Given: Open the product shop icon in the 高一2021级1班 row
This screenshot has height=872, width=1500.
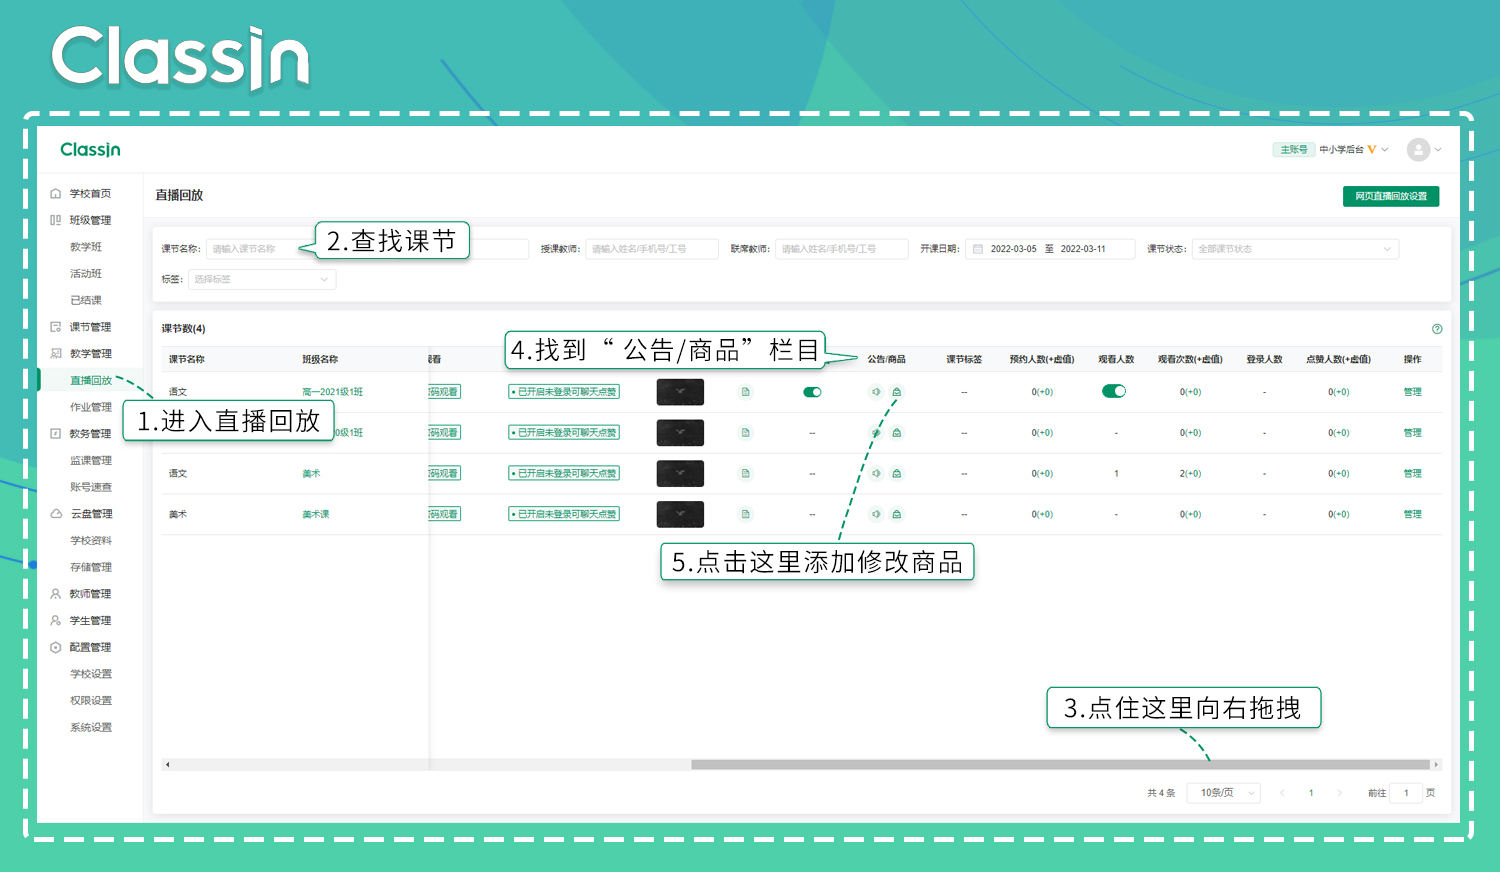Looking at the screenshot, I should (x=897, y=392).
